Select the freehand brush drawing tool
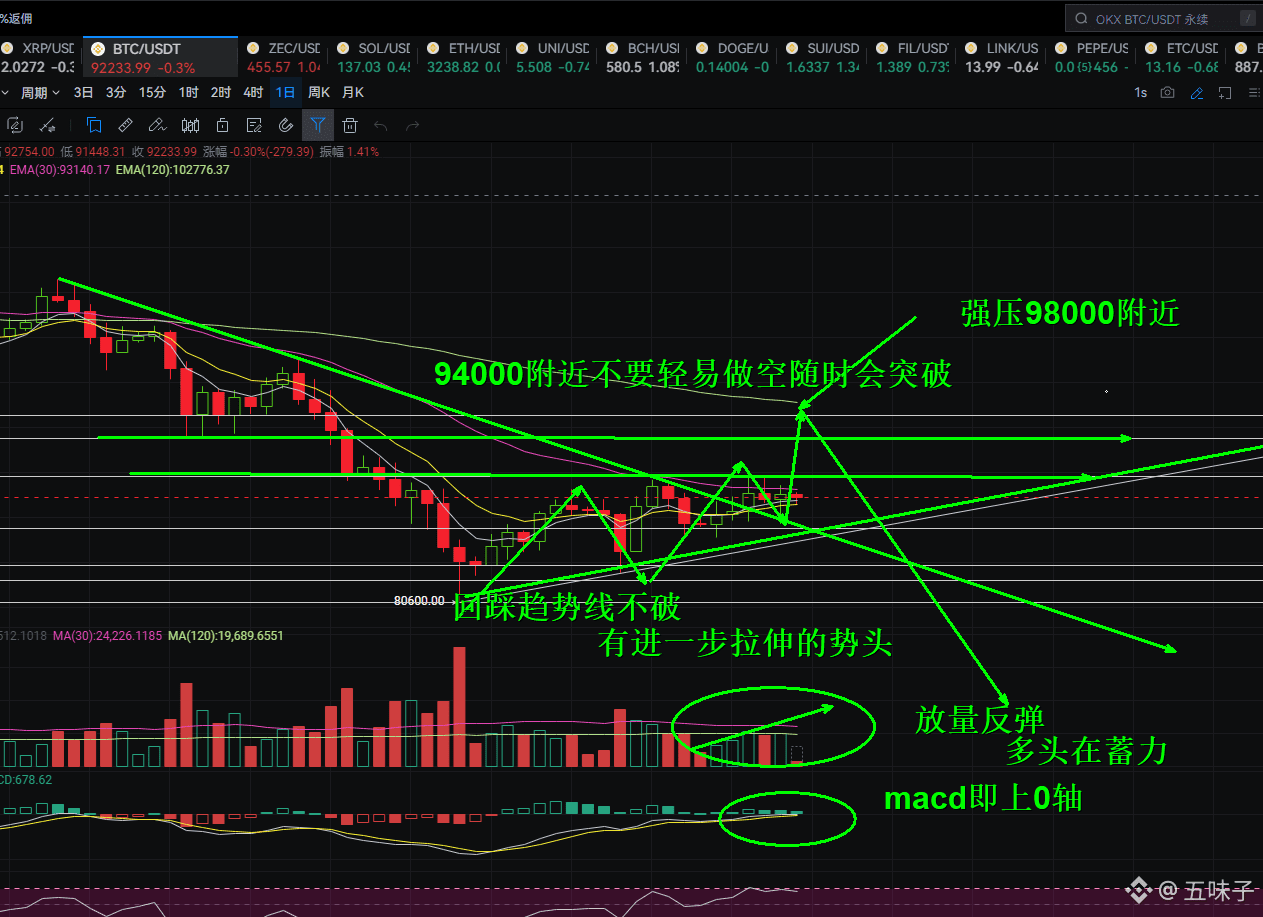The image size is (1263, 917). tap(158, 125)
